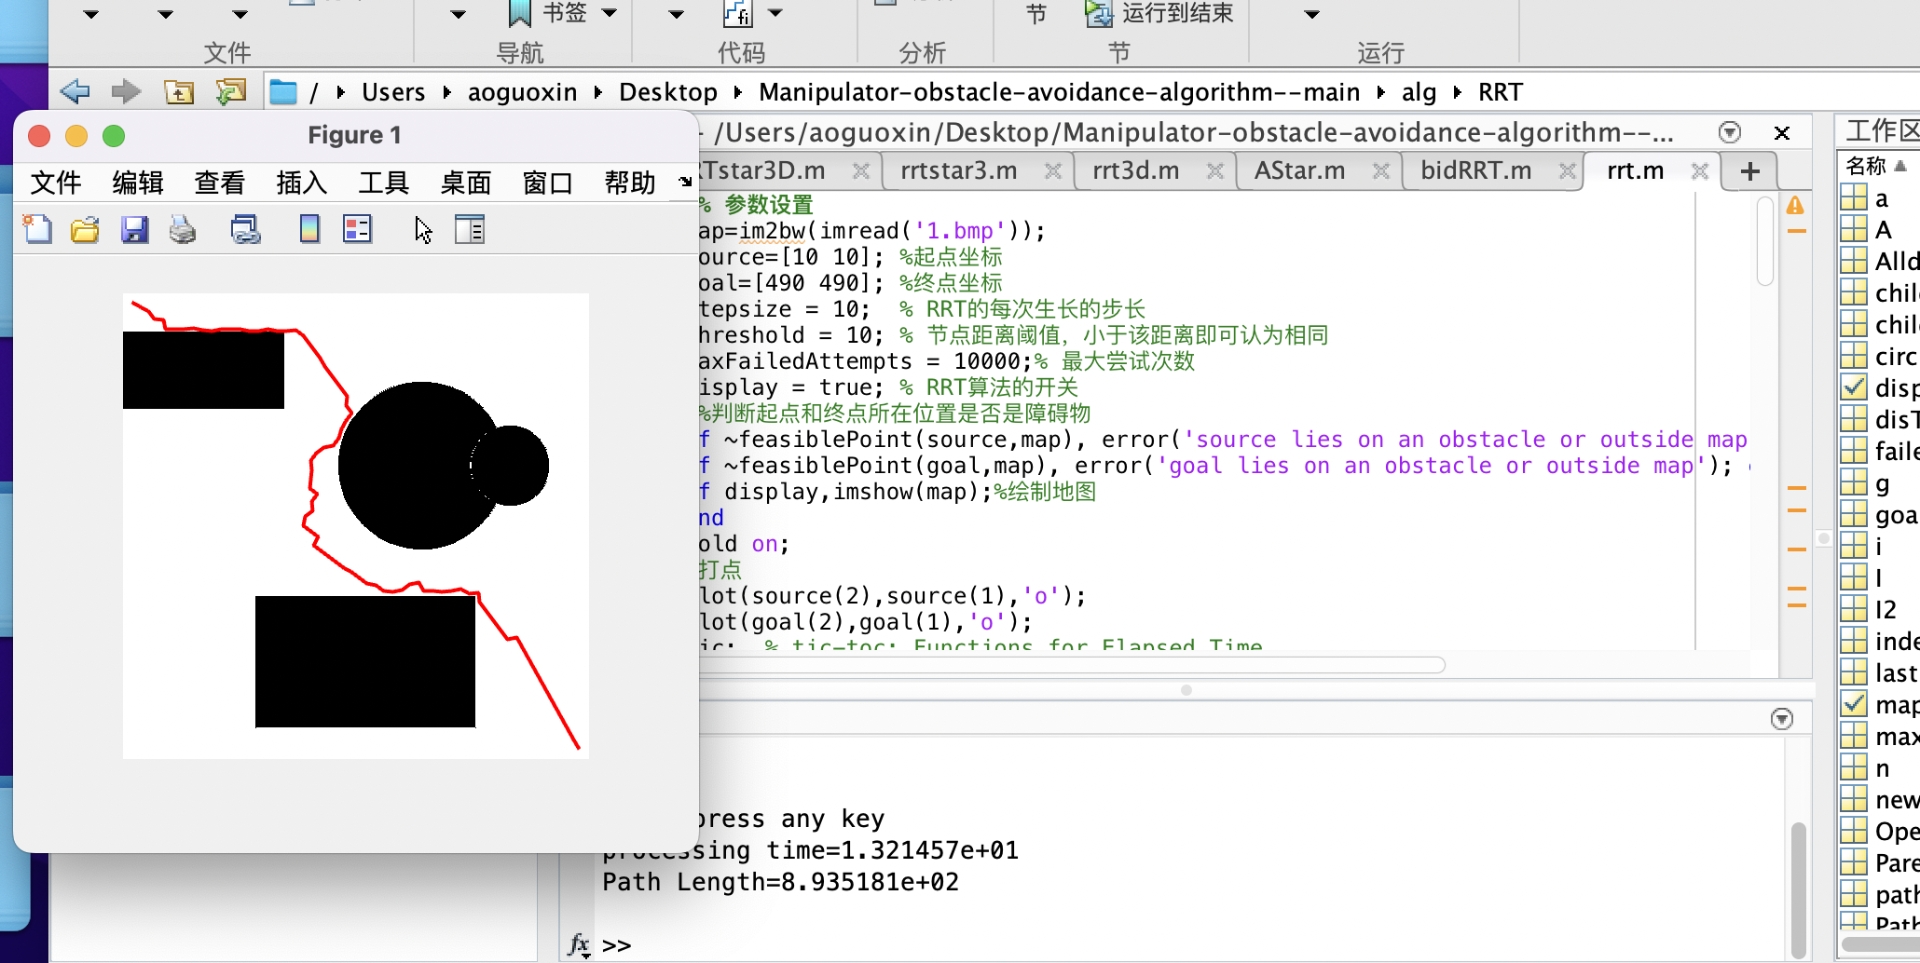
Task: Select variable 'goa' in workspace
Action: [x=1896, y=515]
